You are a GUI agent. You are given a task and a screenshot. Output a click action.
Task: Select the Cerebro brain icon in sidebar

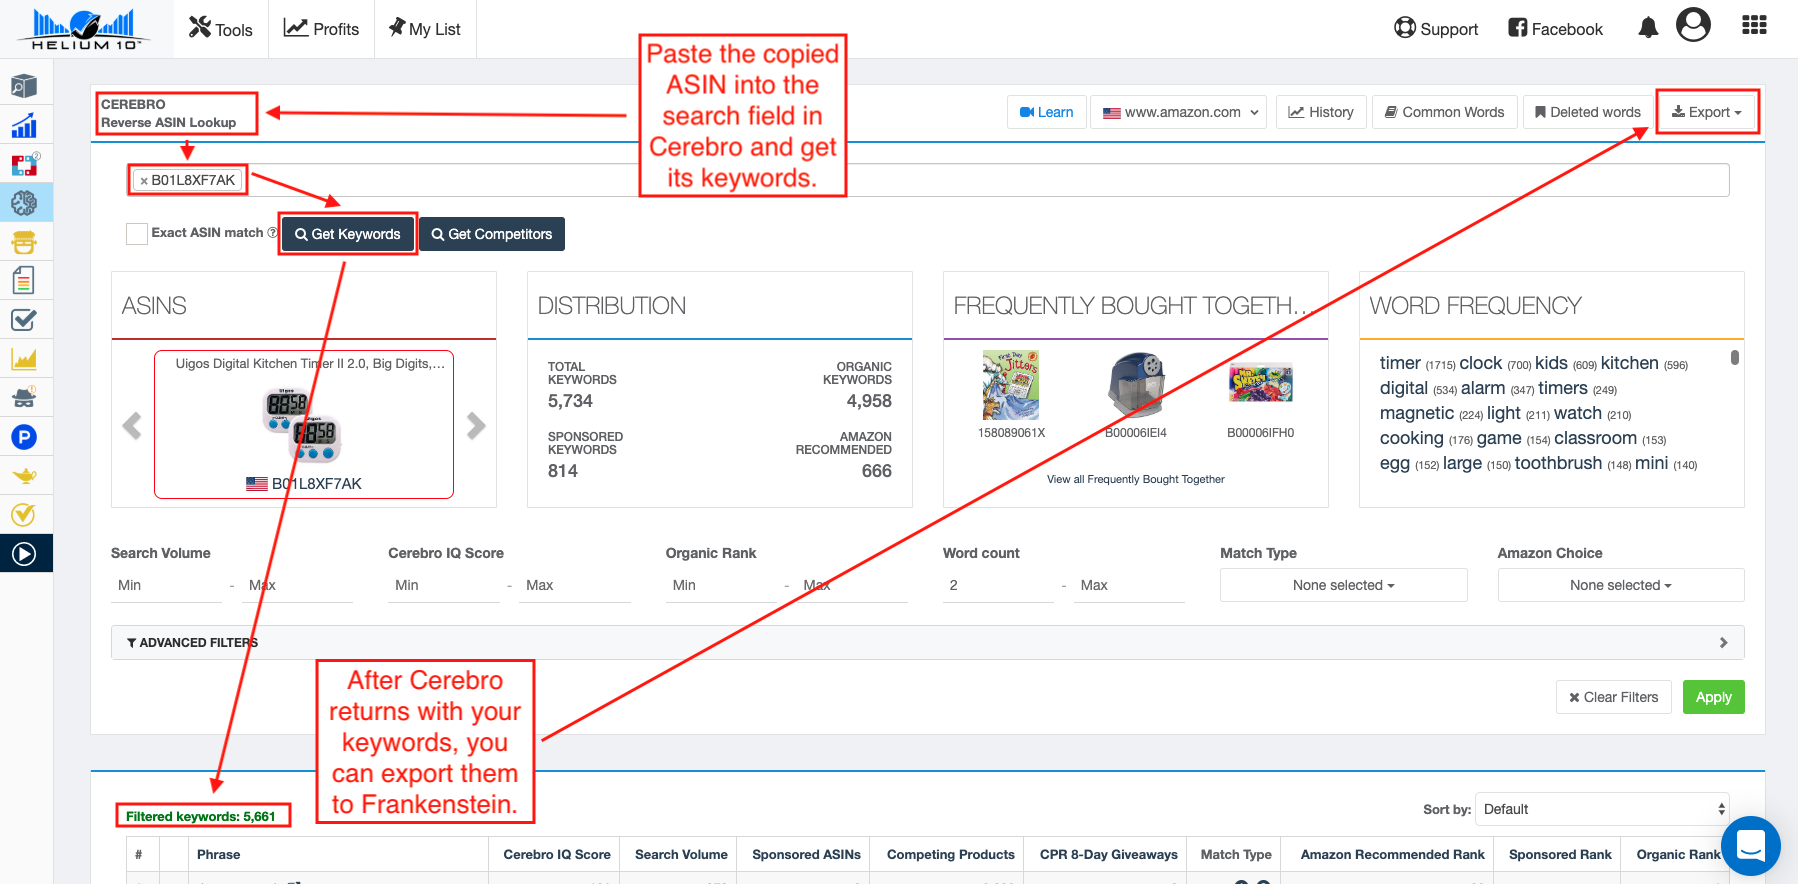click(24, 203)
